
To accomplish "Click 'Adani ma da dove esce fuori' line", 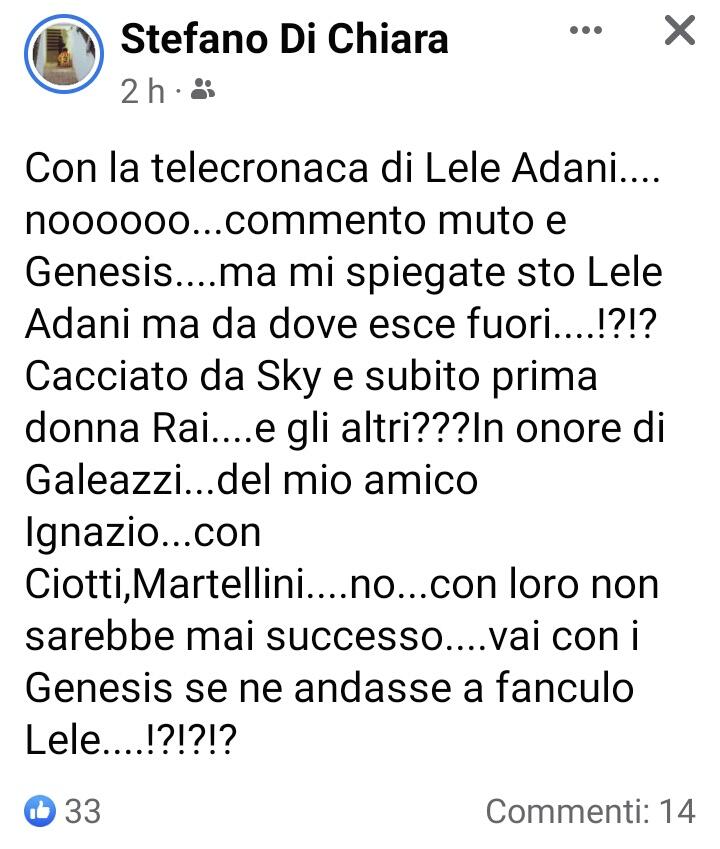I will click(341, 324).
